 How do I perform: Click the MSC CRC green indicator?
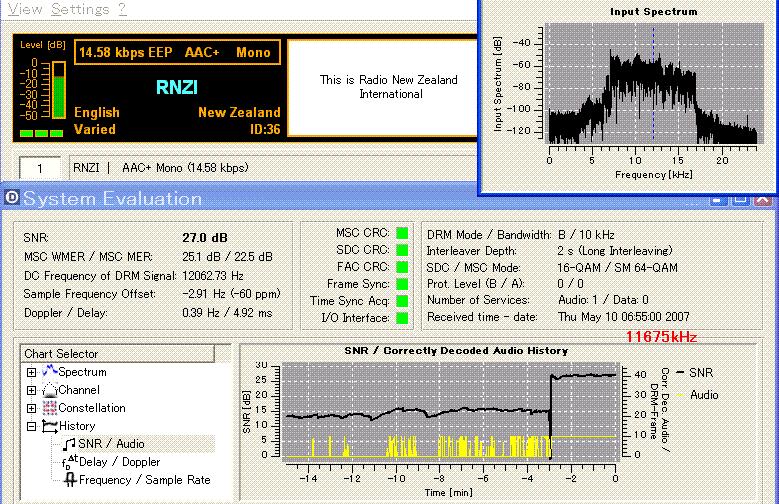(402, 233)
